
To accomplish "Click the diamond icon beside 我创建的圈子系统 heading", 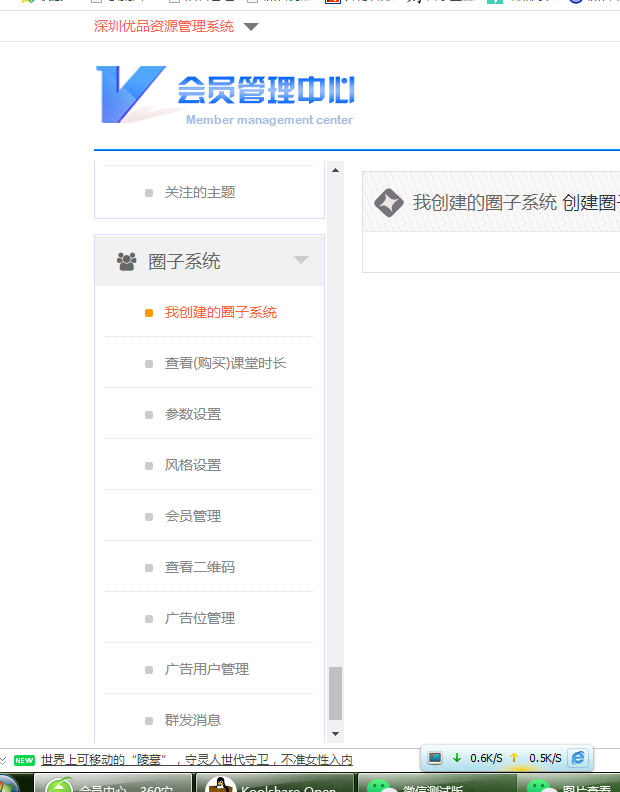I will (388, 202).
